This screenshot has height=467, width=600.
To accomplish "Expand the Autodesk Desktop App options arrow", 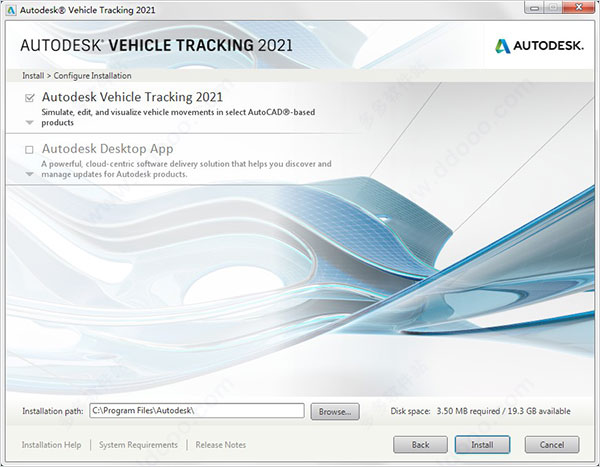I will pos(29,174).
